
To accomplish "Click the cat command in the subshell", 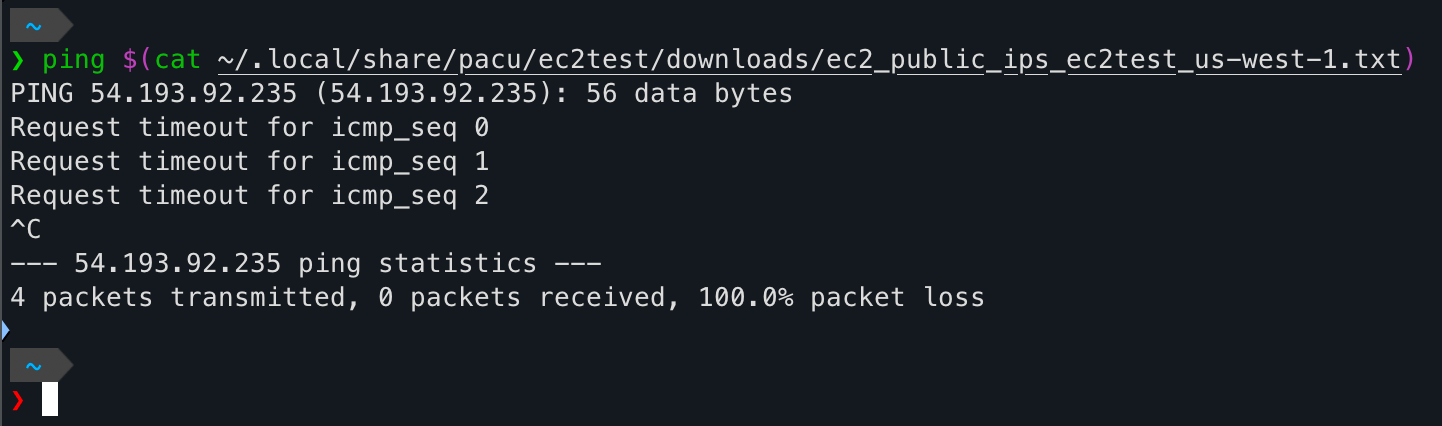I will [x=179, y=61].
